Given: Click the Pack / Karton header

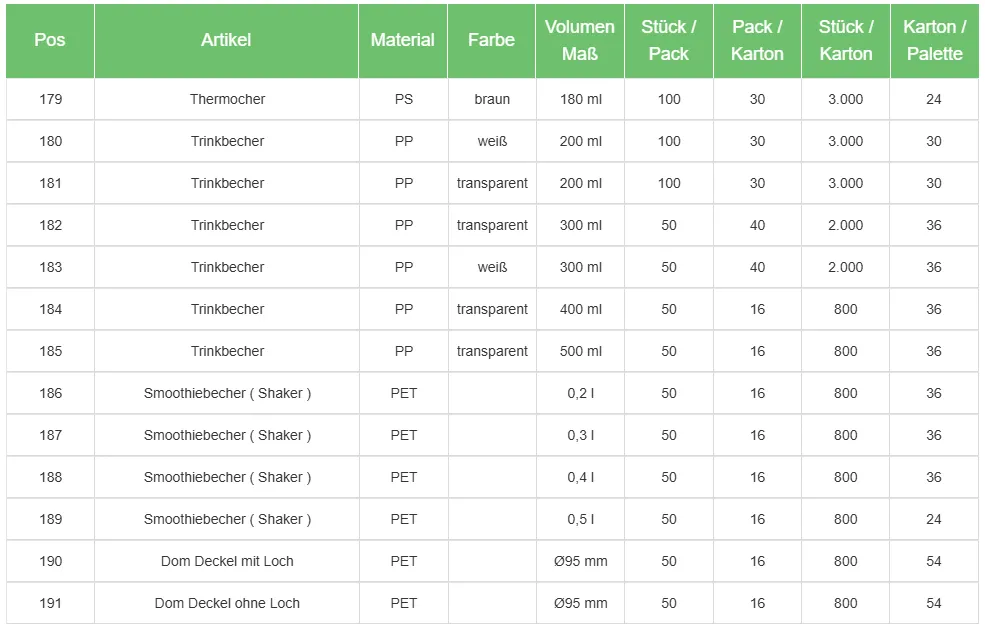Looking at the screenshot, I should 757,40.
